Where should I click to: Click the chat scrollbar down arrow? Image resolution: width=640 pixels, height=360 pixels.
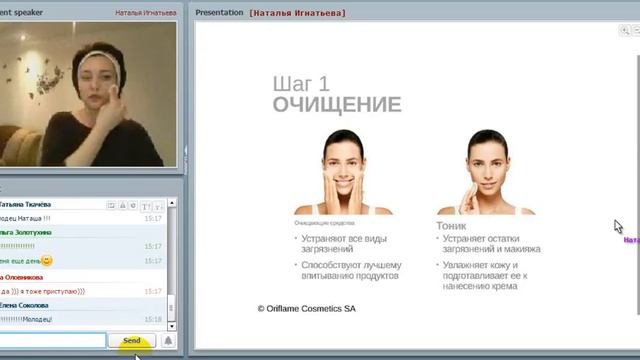click(172, 326)
